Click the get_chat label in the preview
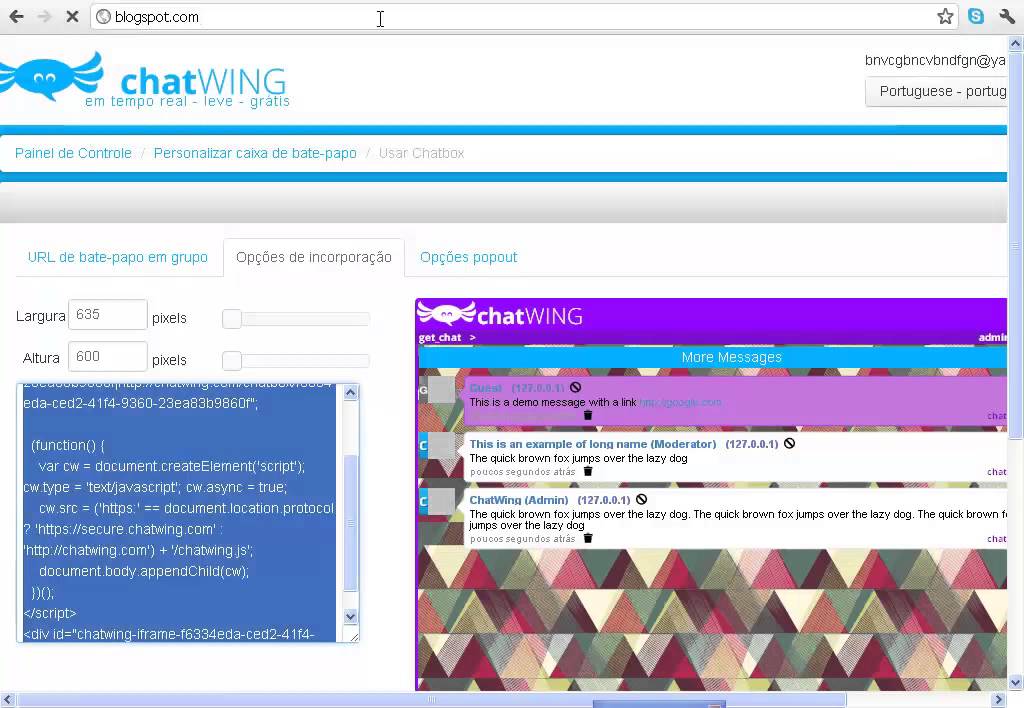 tap(440, 338)
